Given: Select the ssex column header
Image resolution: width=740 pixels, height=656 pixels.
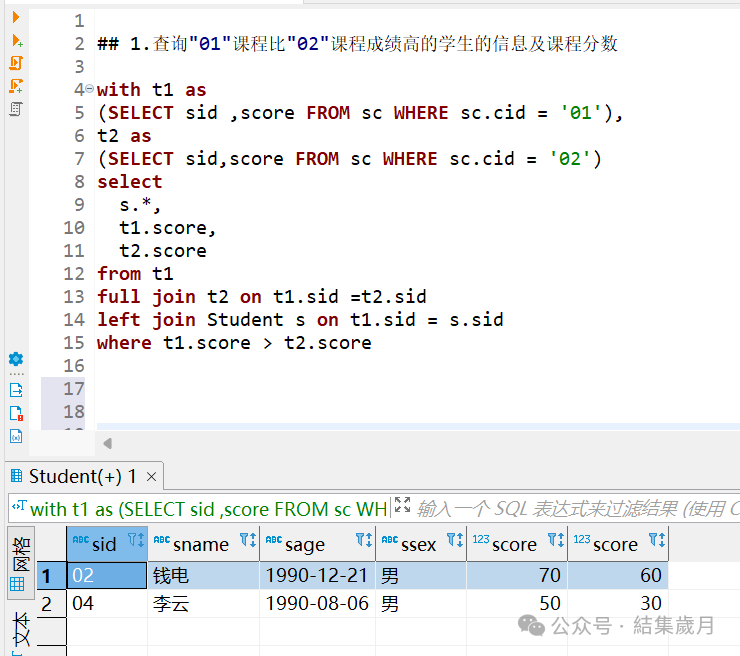Looking at the screenshot, I should [x=421, y=544].
